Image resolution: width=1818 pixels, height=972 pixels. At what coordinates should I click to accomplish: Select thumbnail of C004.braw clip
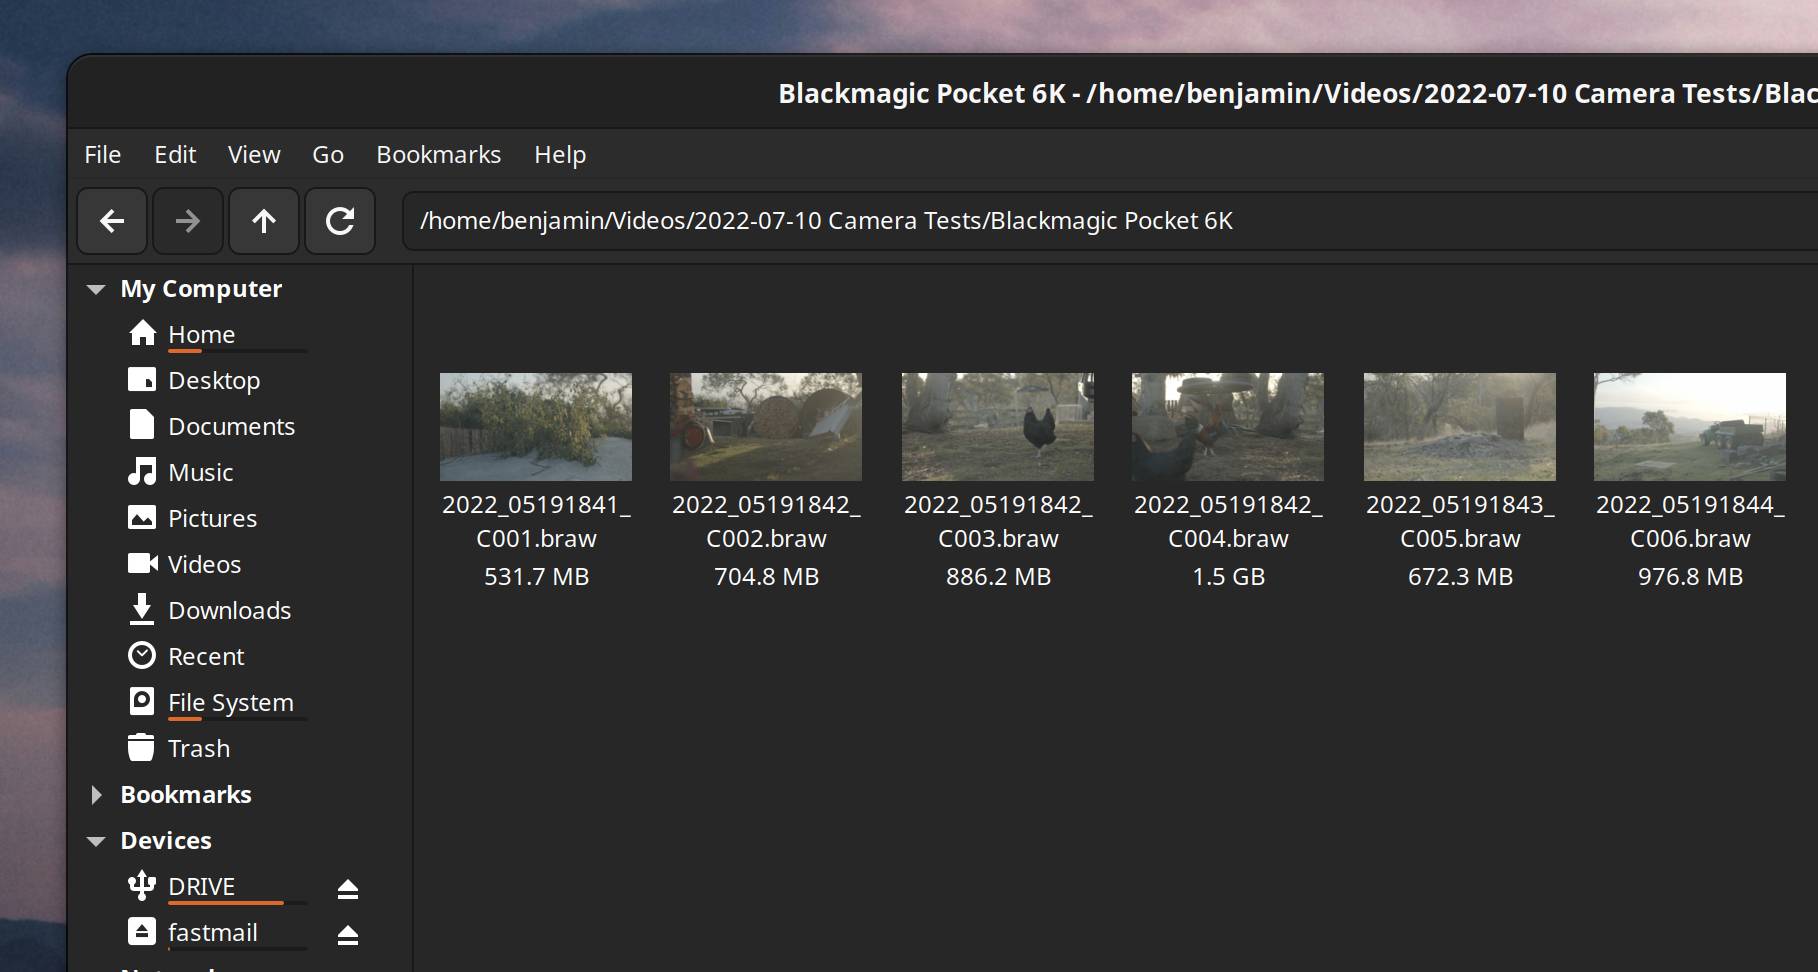point(1228,427)
